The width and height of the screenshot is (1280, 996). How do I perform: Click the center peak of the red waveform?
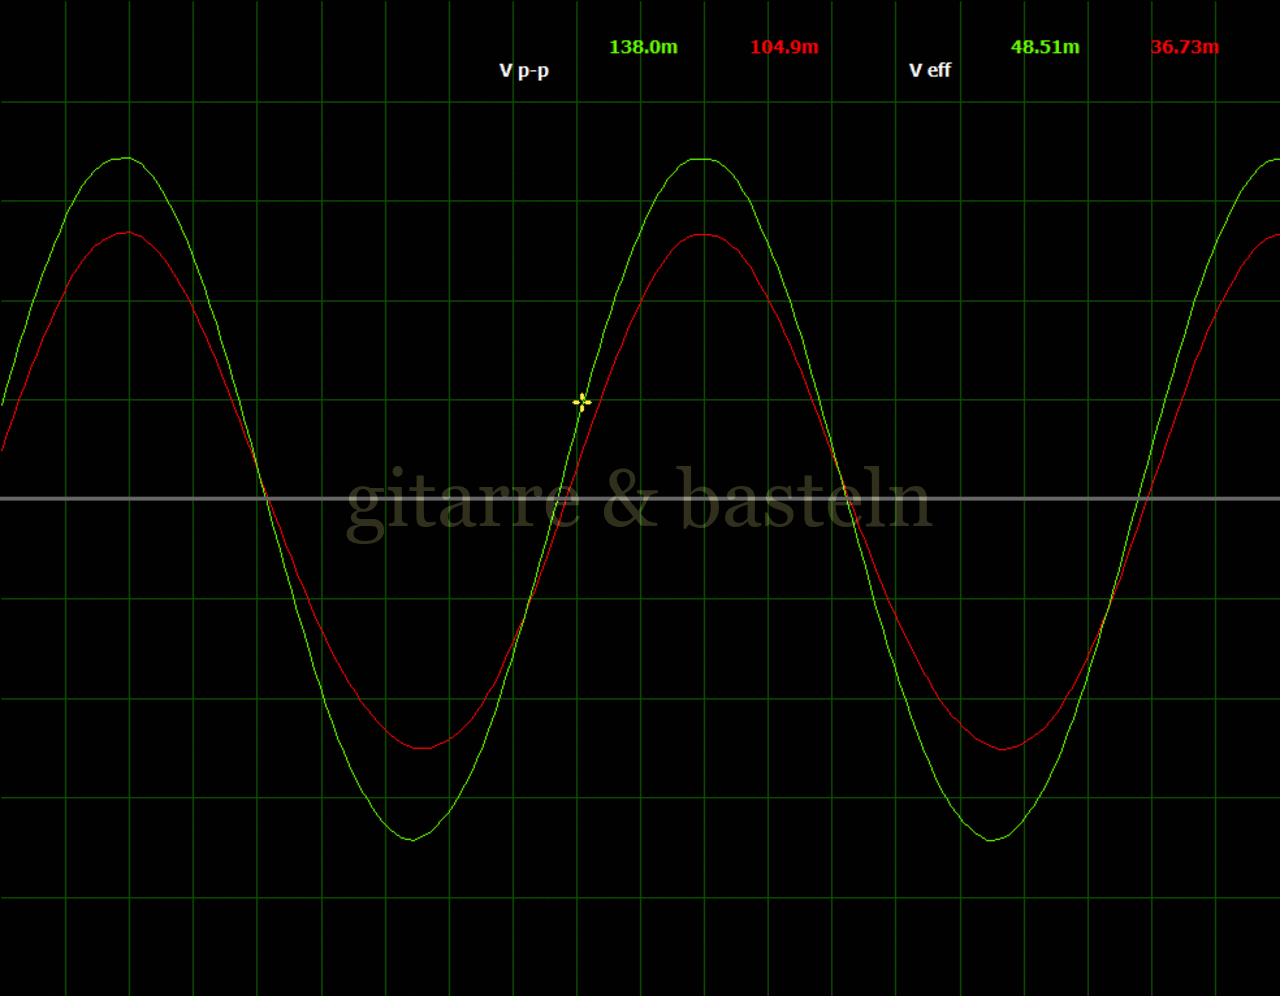pos(703,235)
